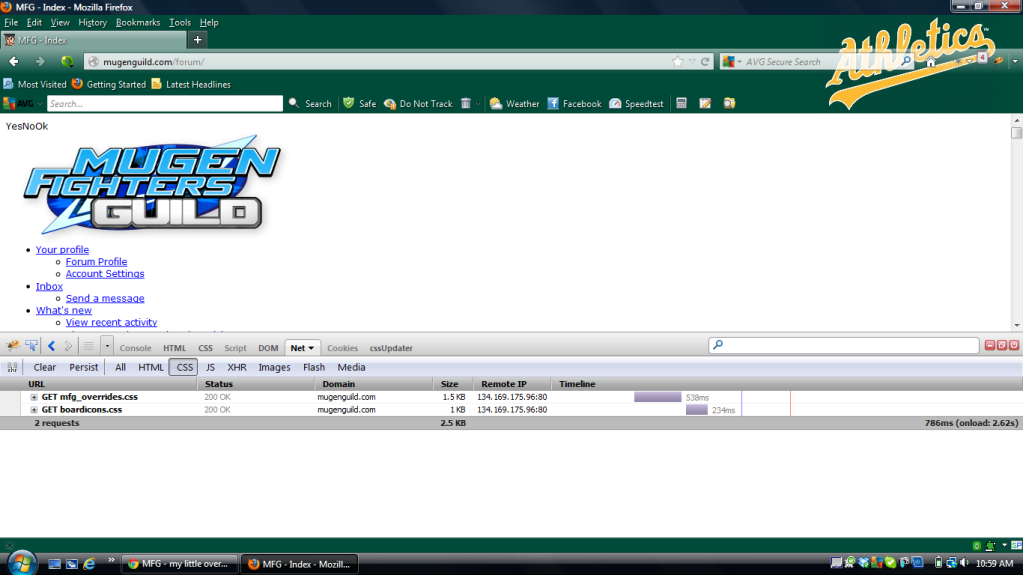This screenshot has height=575, width=1023.
Task: Toggle Persist in the Net panel
Action: (x=84, y=367)
